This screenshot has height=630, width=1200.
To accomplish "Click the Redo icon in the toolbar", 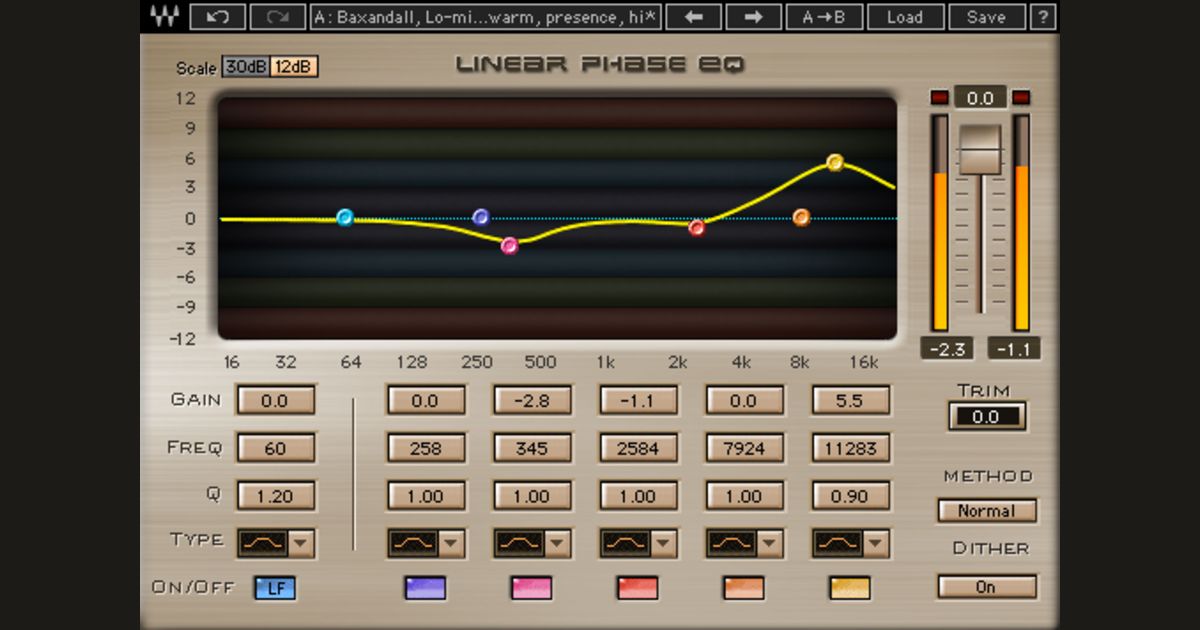I will tap(276, 16).
